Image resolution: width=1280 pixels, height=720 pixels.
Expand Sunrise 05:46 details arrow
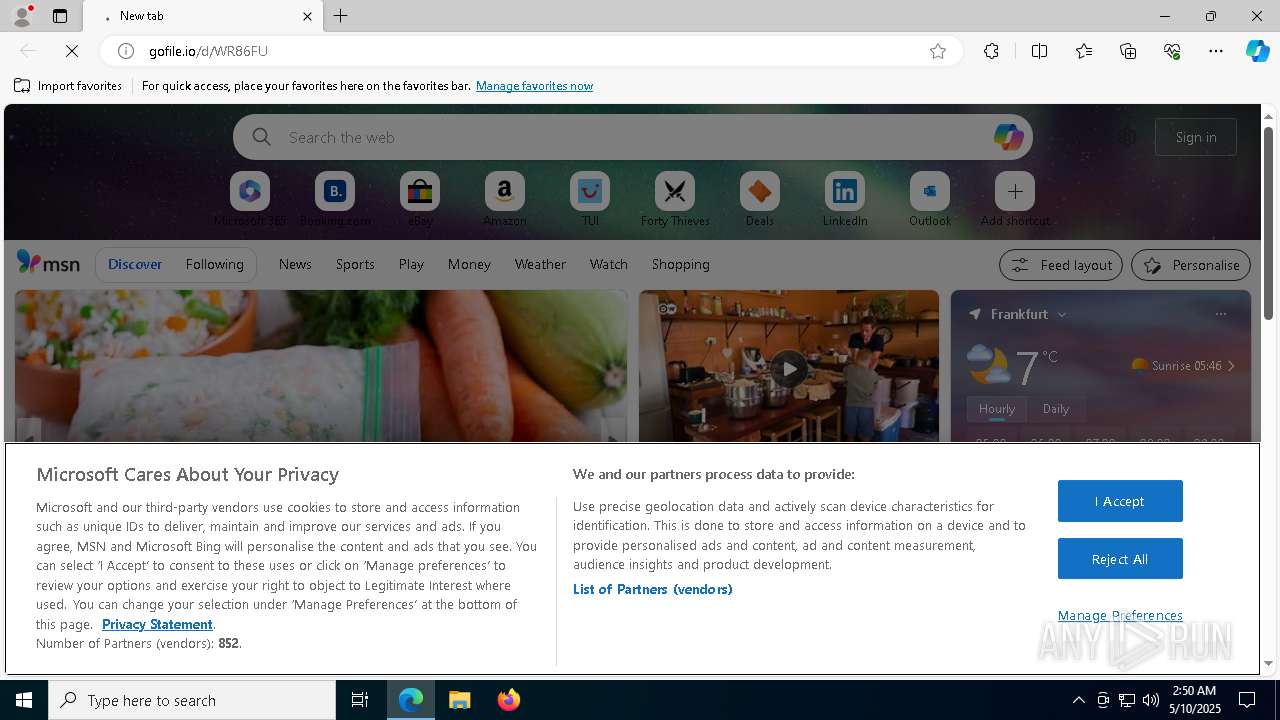pos(1231,366)
